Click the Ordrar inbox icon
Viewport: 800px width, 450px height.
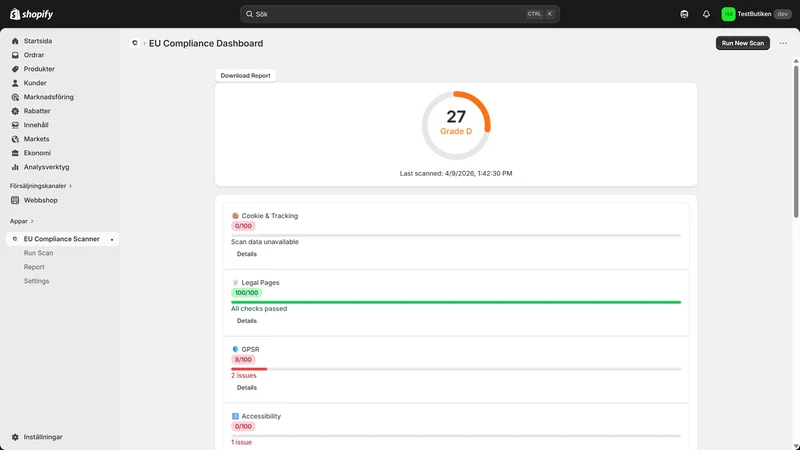[x=15, y=55]
